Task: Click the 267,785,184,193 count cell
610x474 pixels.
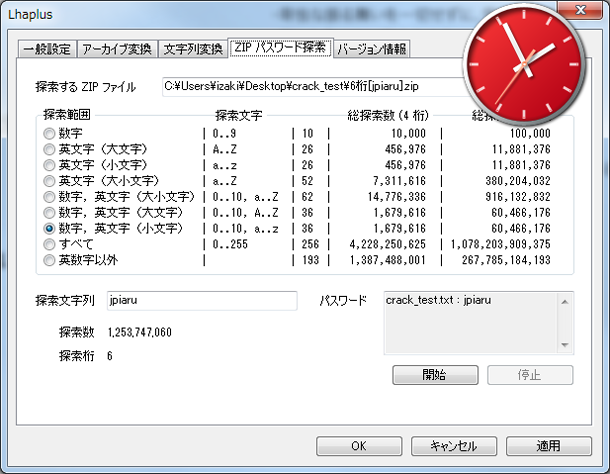Action: (506, 260)
